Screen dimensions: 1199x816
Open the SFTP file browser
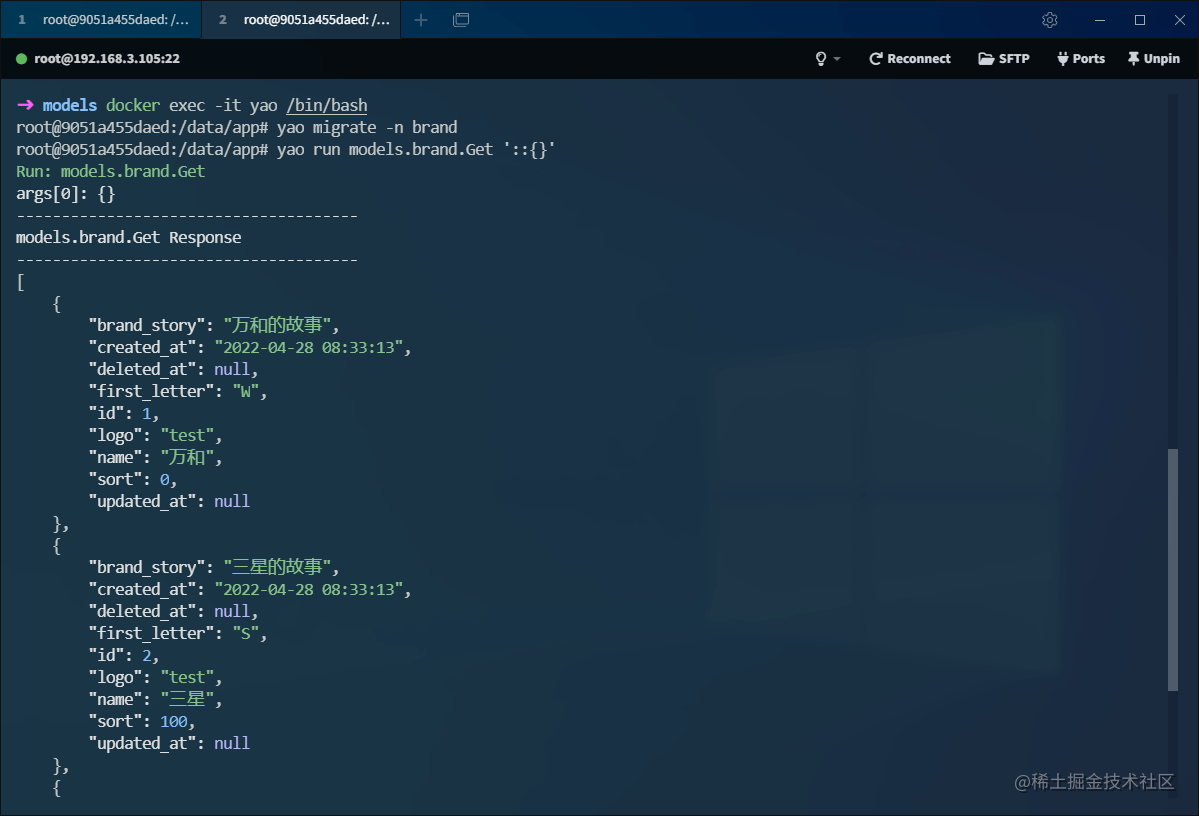pyautogui.click(x=1004, y=59)
